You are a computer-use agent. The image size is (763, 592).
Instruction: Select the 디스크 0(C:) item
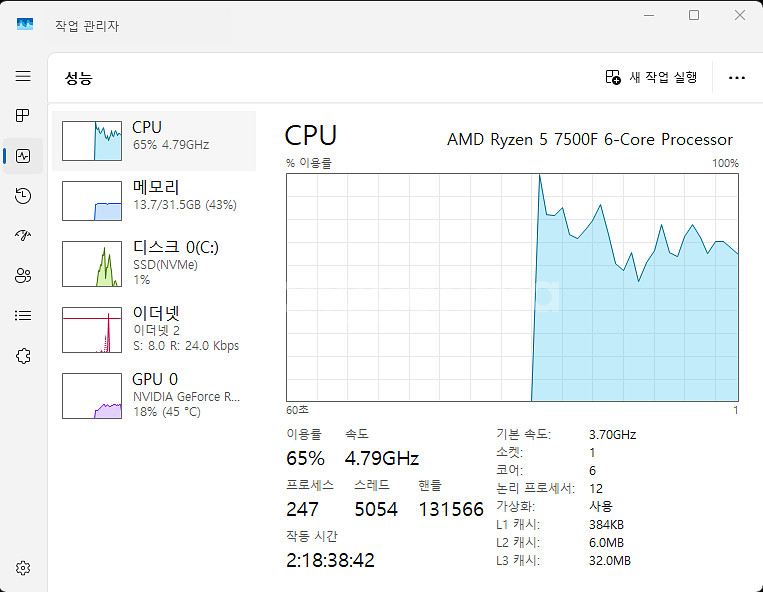click(x=154, y=263)
